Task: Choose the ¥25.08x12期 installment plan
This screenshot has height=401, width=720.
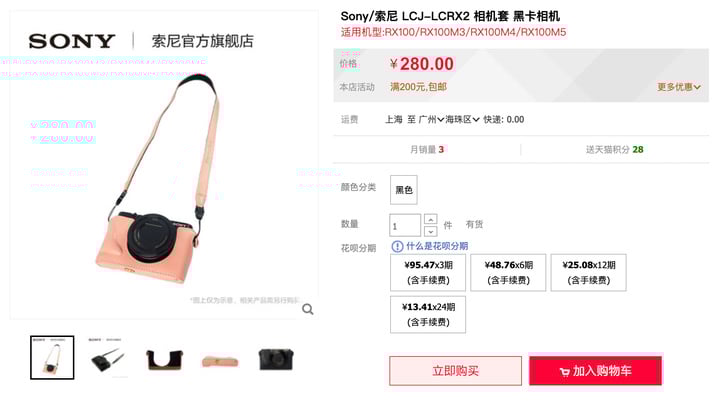Action: [x=588, y=272]
